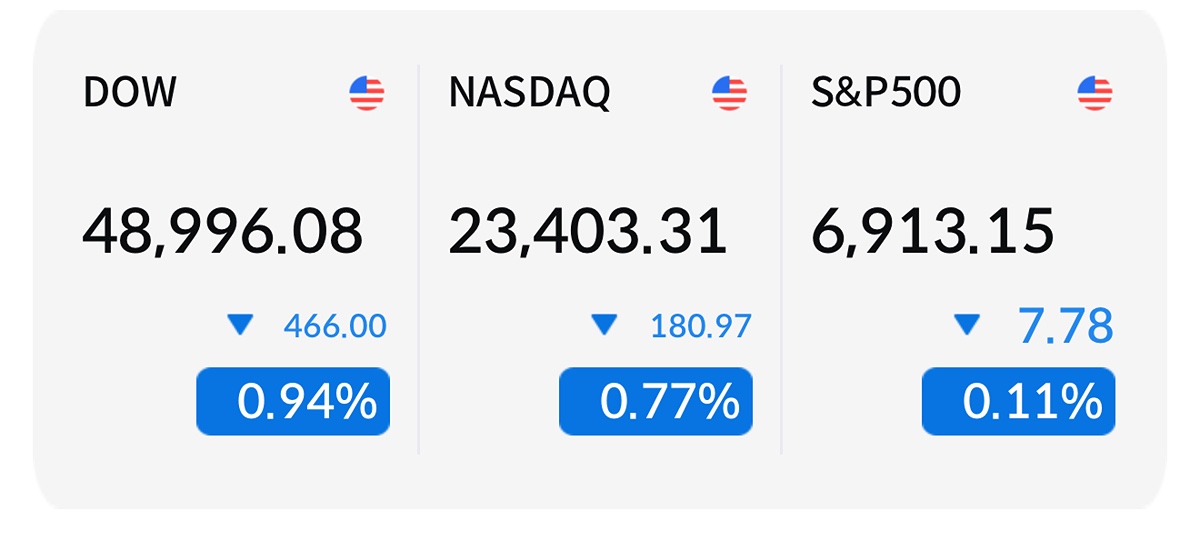The width and height of the screenshot is (1200, 551).
Task: Click the NASDAQ down-arrow triangle indicator
Action: [x=604, y=324]
